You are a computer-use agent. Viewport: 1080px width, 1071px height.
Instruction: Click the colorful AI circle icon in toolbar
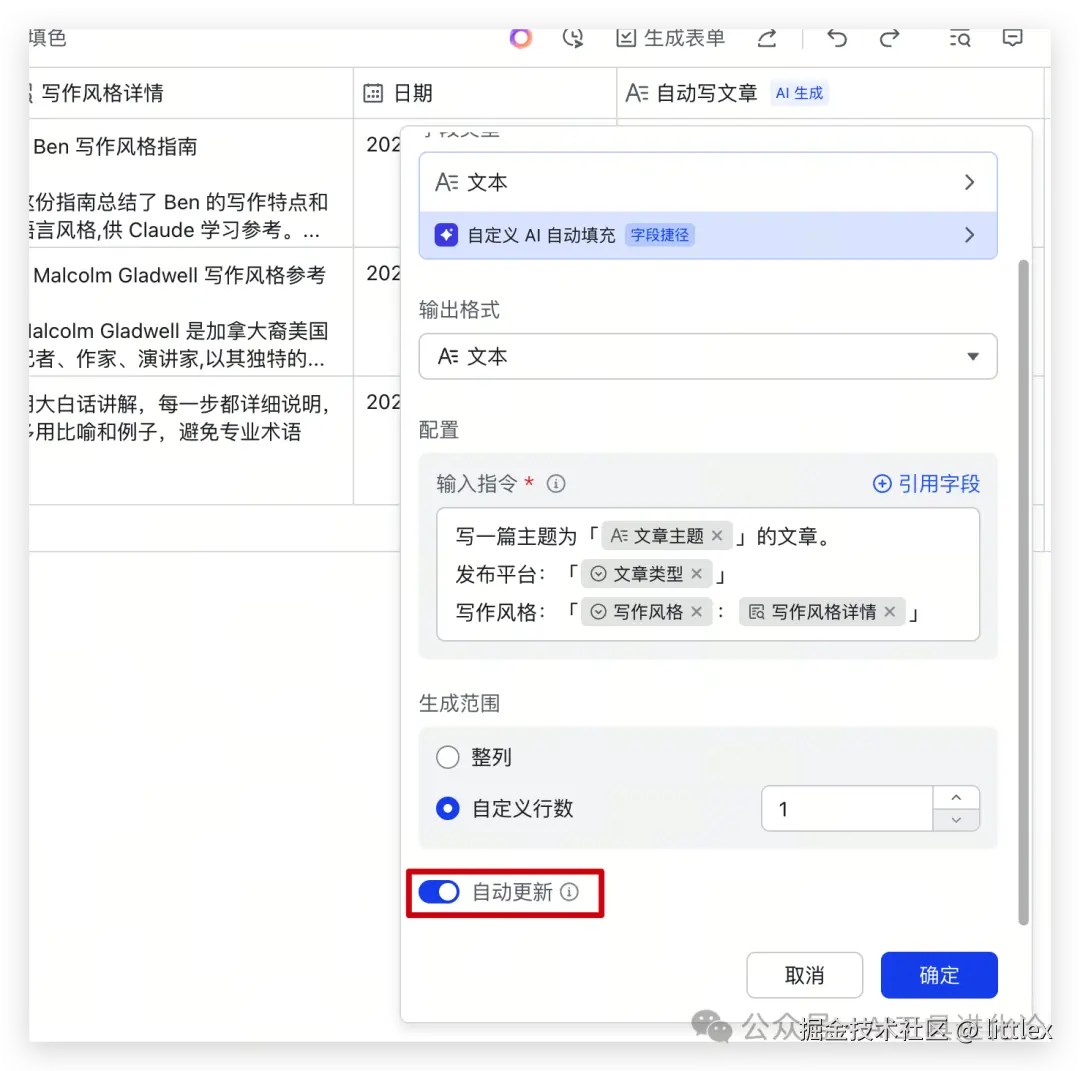521,38
